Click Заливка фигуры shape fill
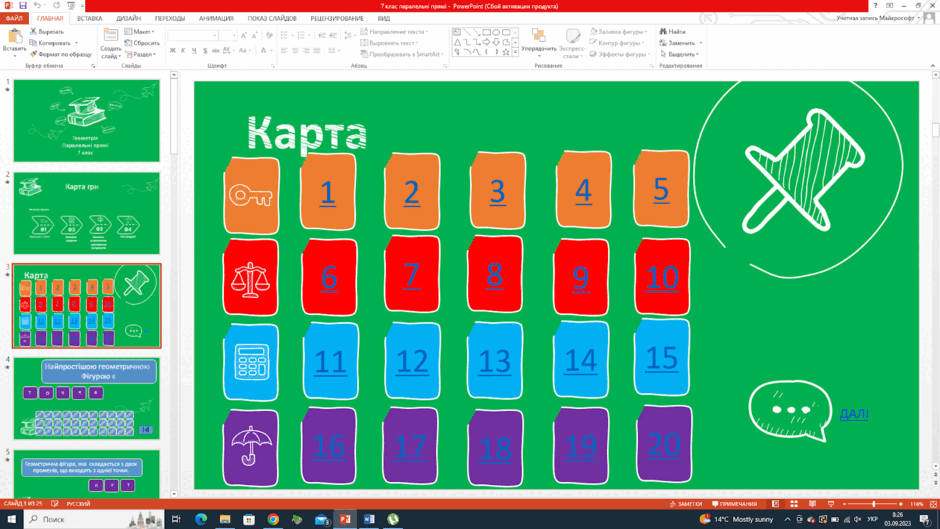This screenshot has height=529, width=940. 619,32
